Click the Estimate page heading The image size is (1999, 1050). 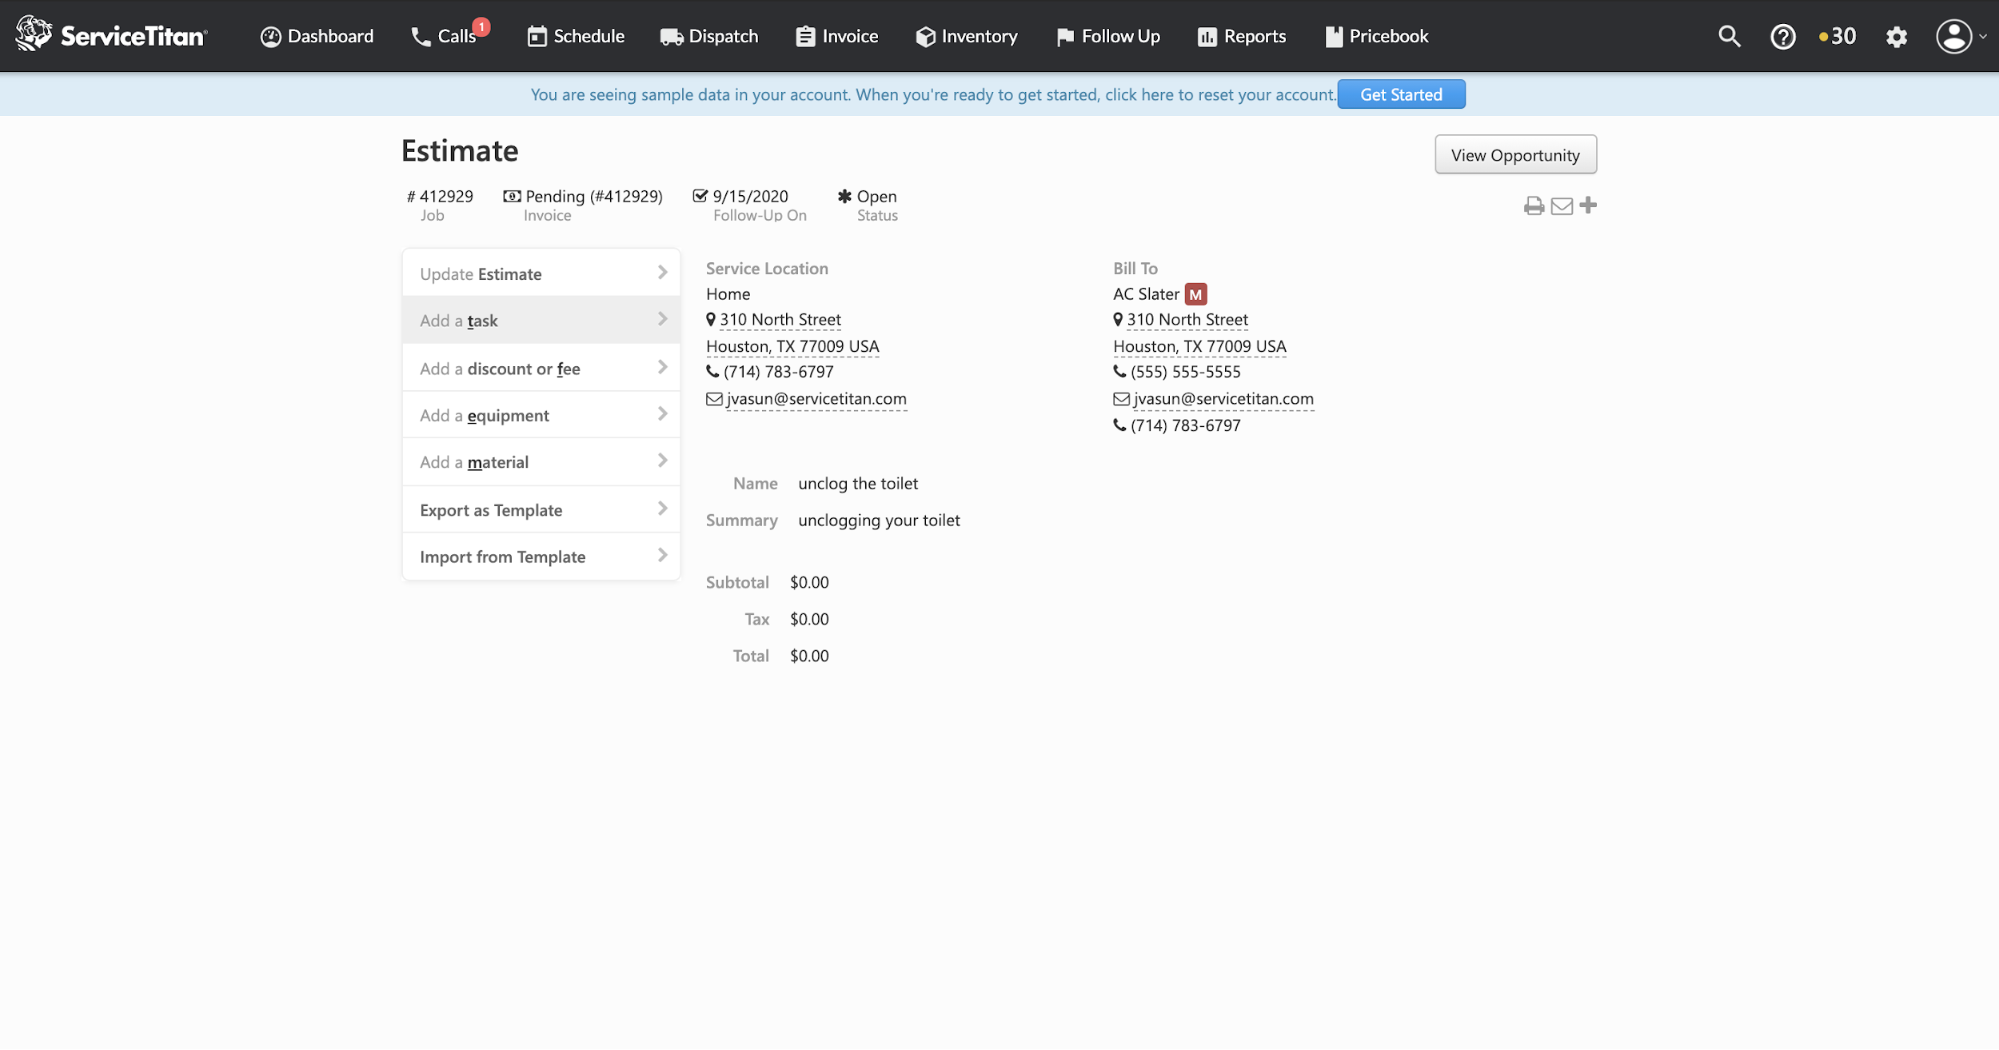click(460, 151)
